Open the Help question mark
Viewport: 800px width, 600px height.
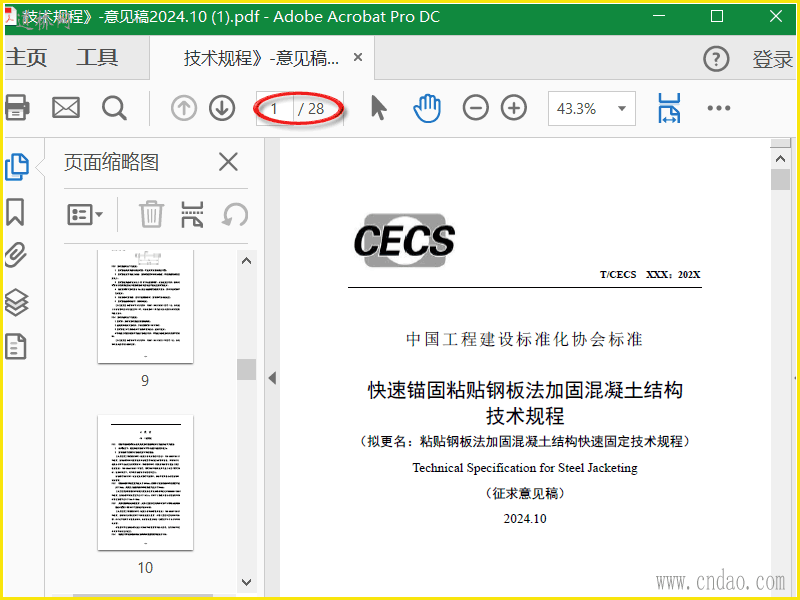(716, 59)
